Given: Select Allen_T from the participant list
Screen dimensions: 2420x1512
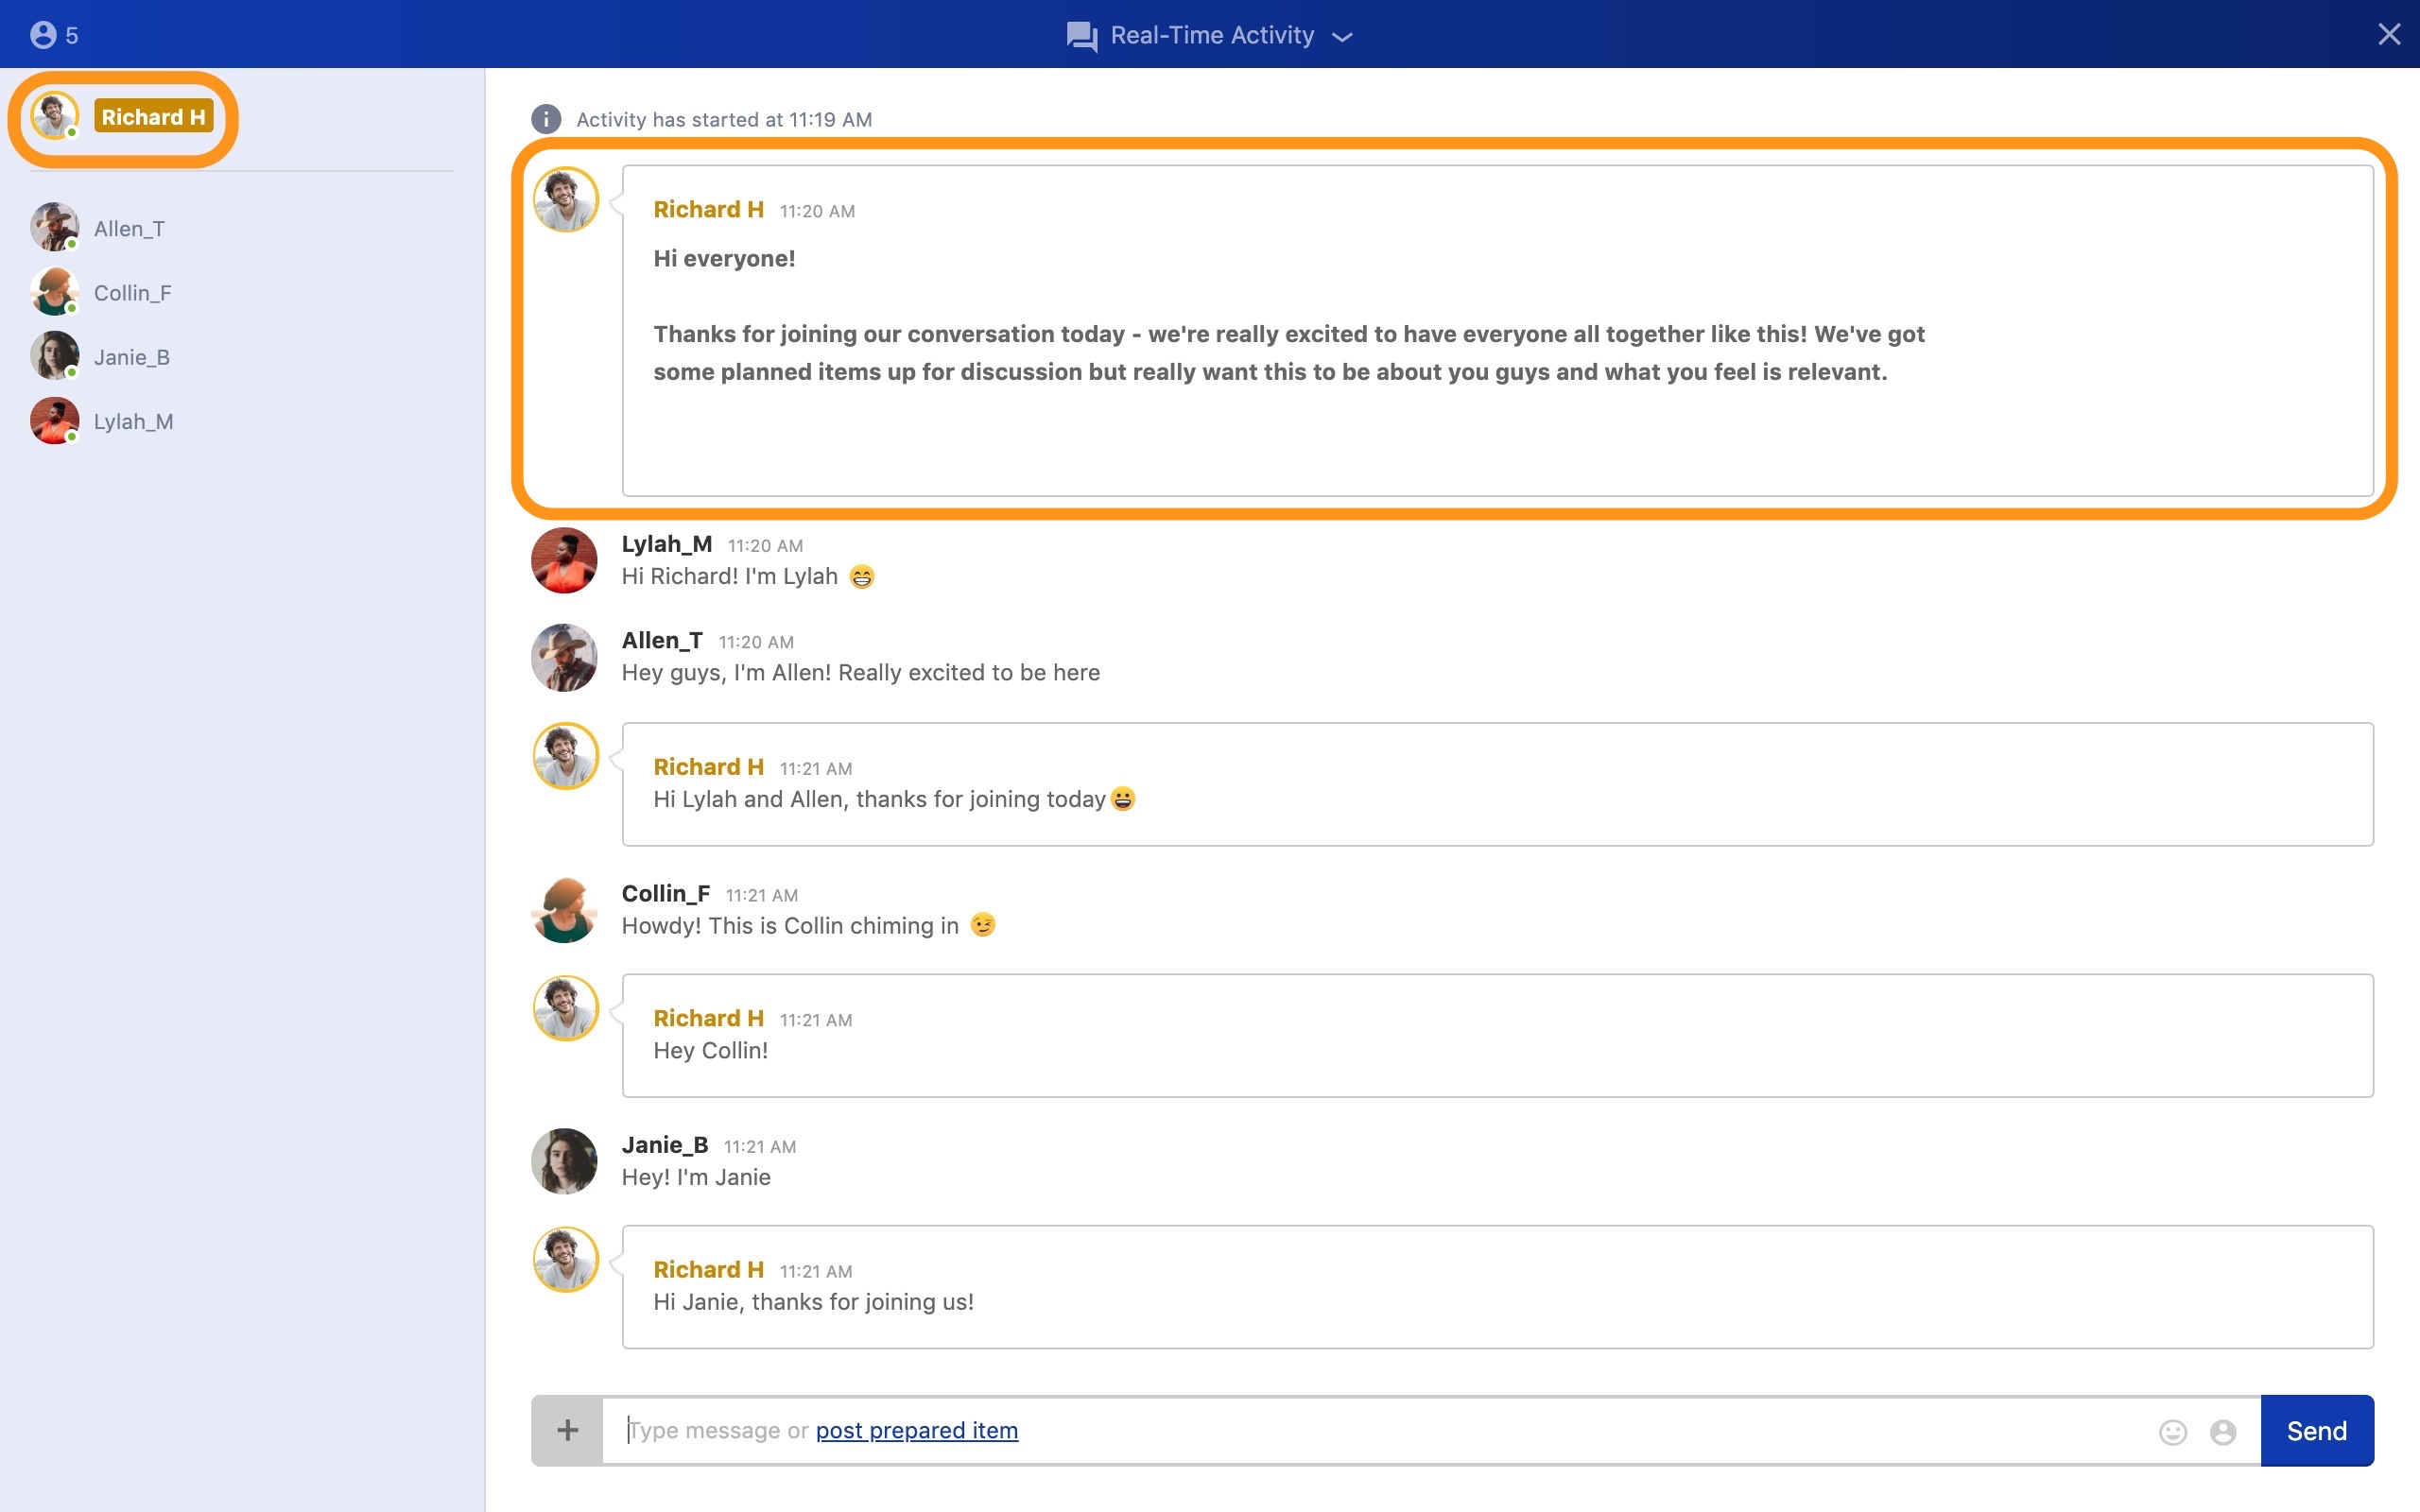Looking at the screenshot, I should pos(129,228).
